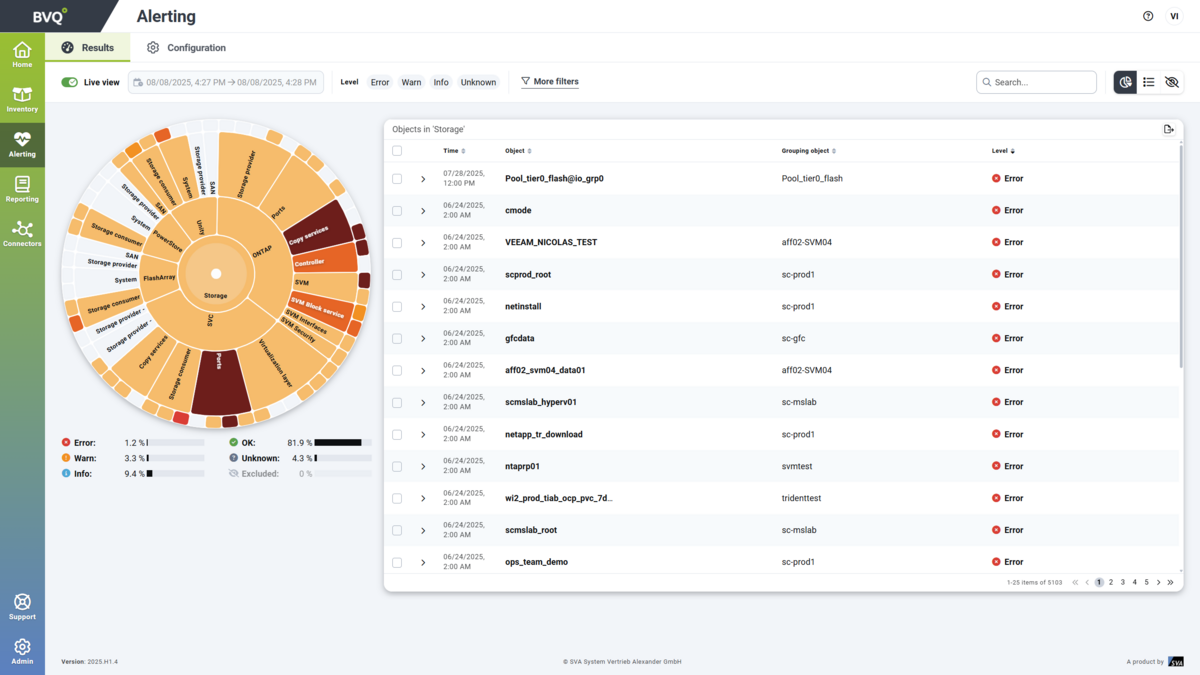Filter by Error level
The image size is (1200, 675).
click(380, 82)
